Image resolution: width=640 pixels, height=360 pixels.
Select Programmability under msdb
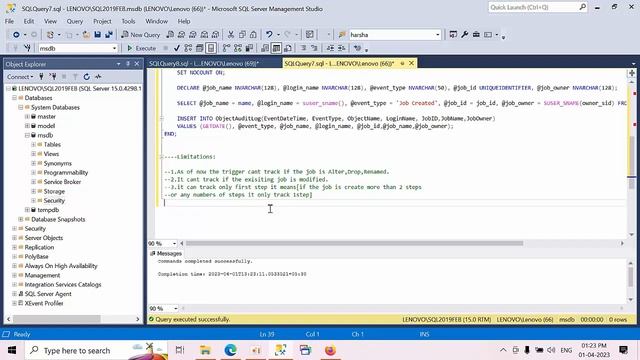(x=66, y=173)
